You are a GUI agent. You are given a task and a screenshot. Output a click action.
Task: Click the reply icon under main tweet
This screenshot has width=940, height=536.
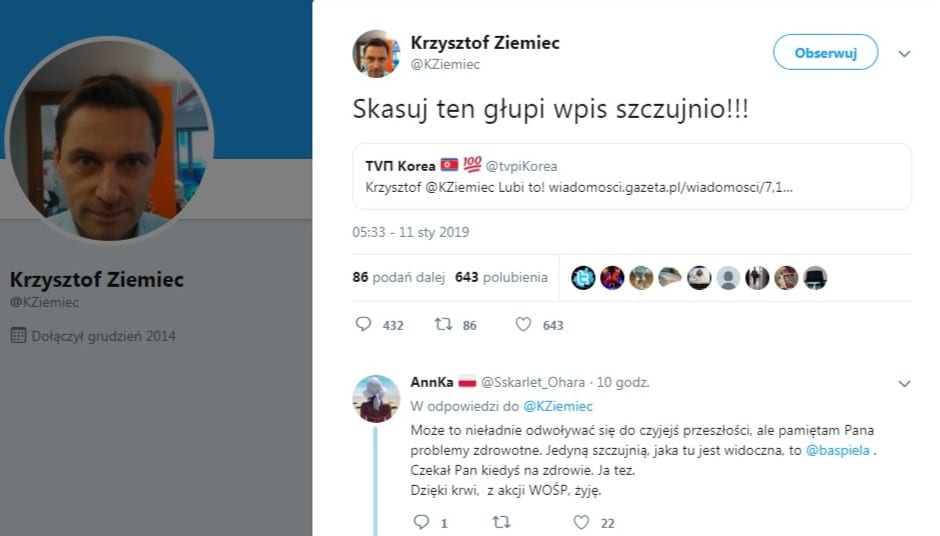[x=363, y=324]
